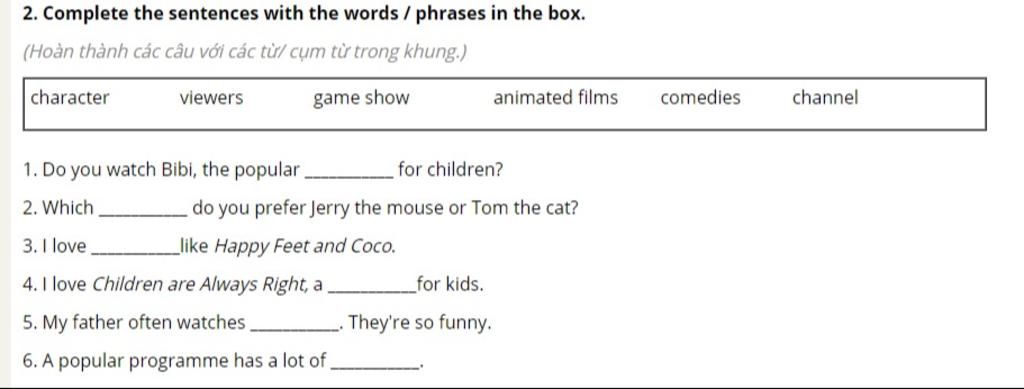This screenshot has height=389, width=1024.
Task: Click the italic title 'Happy Feet and Coco'
Action: tap(305, 247)
